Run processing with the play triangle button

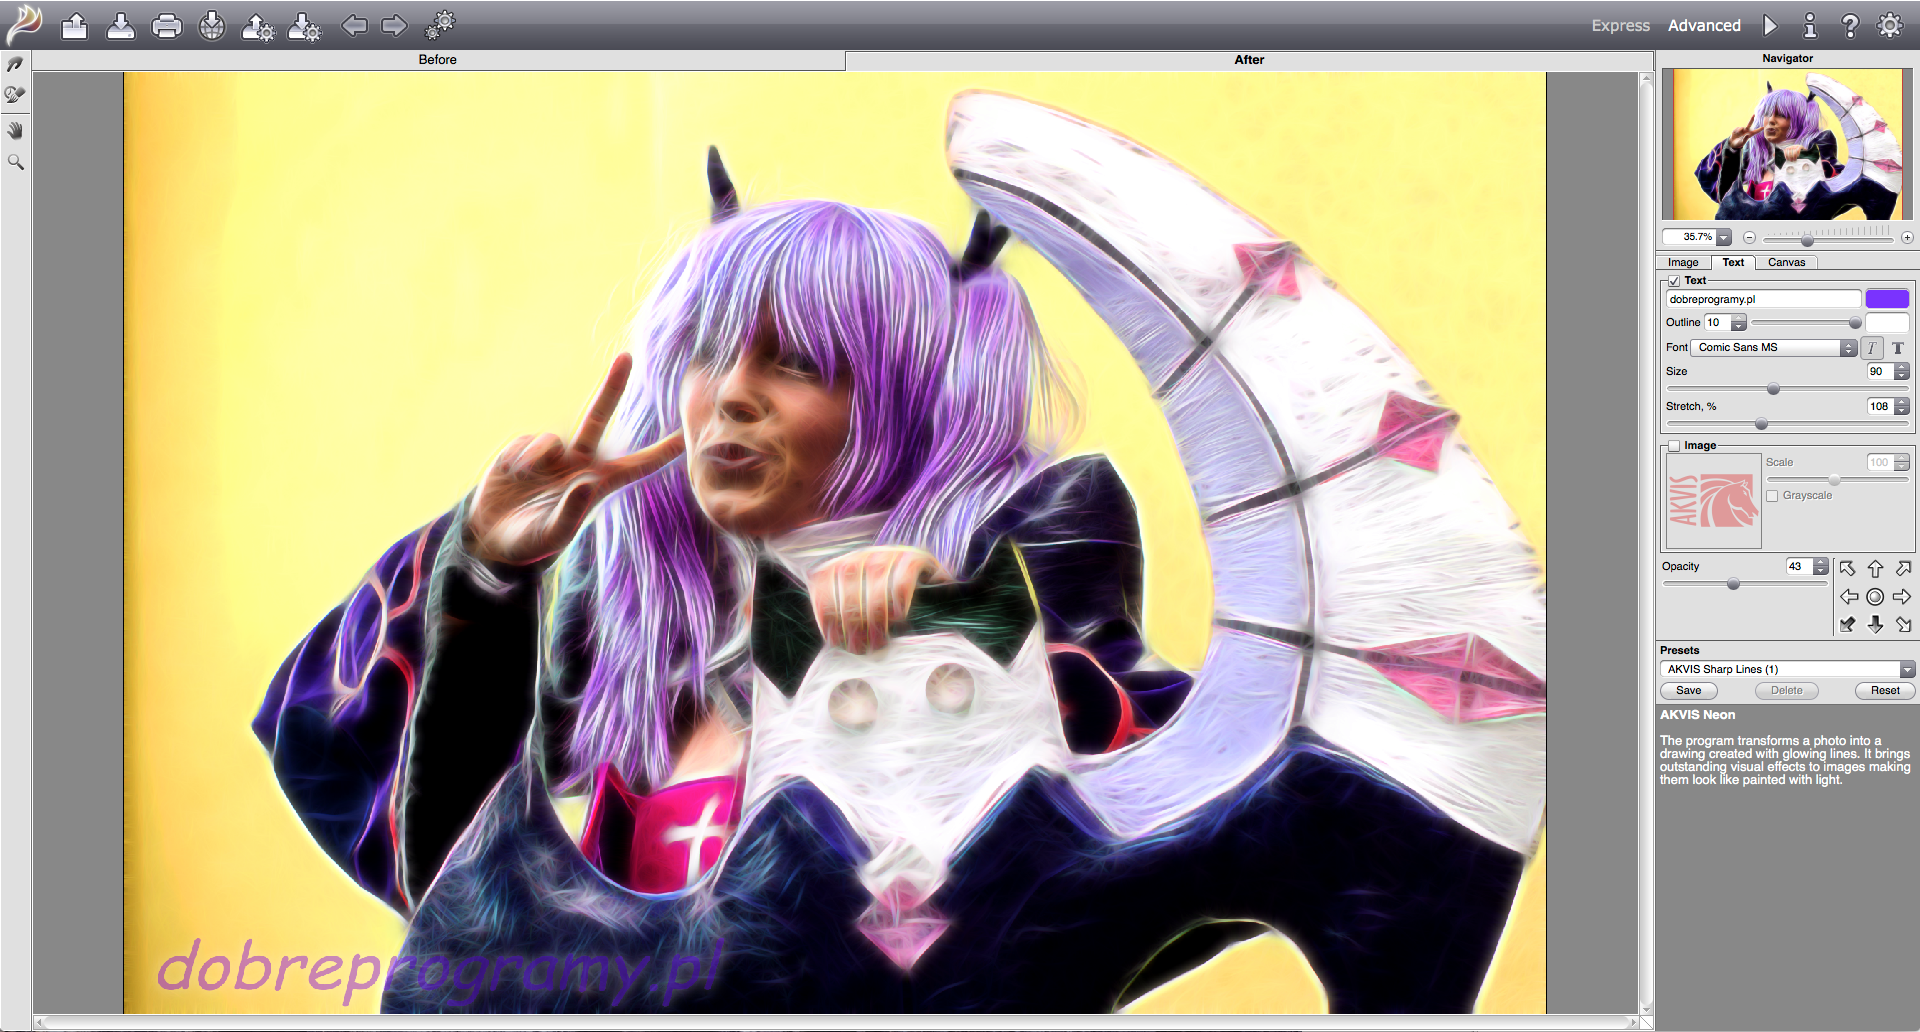(x=1770, y=26)
